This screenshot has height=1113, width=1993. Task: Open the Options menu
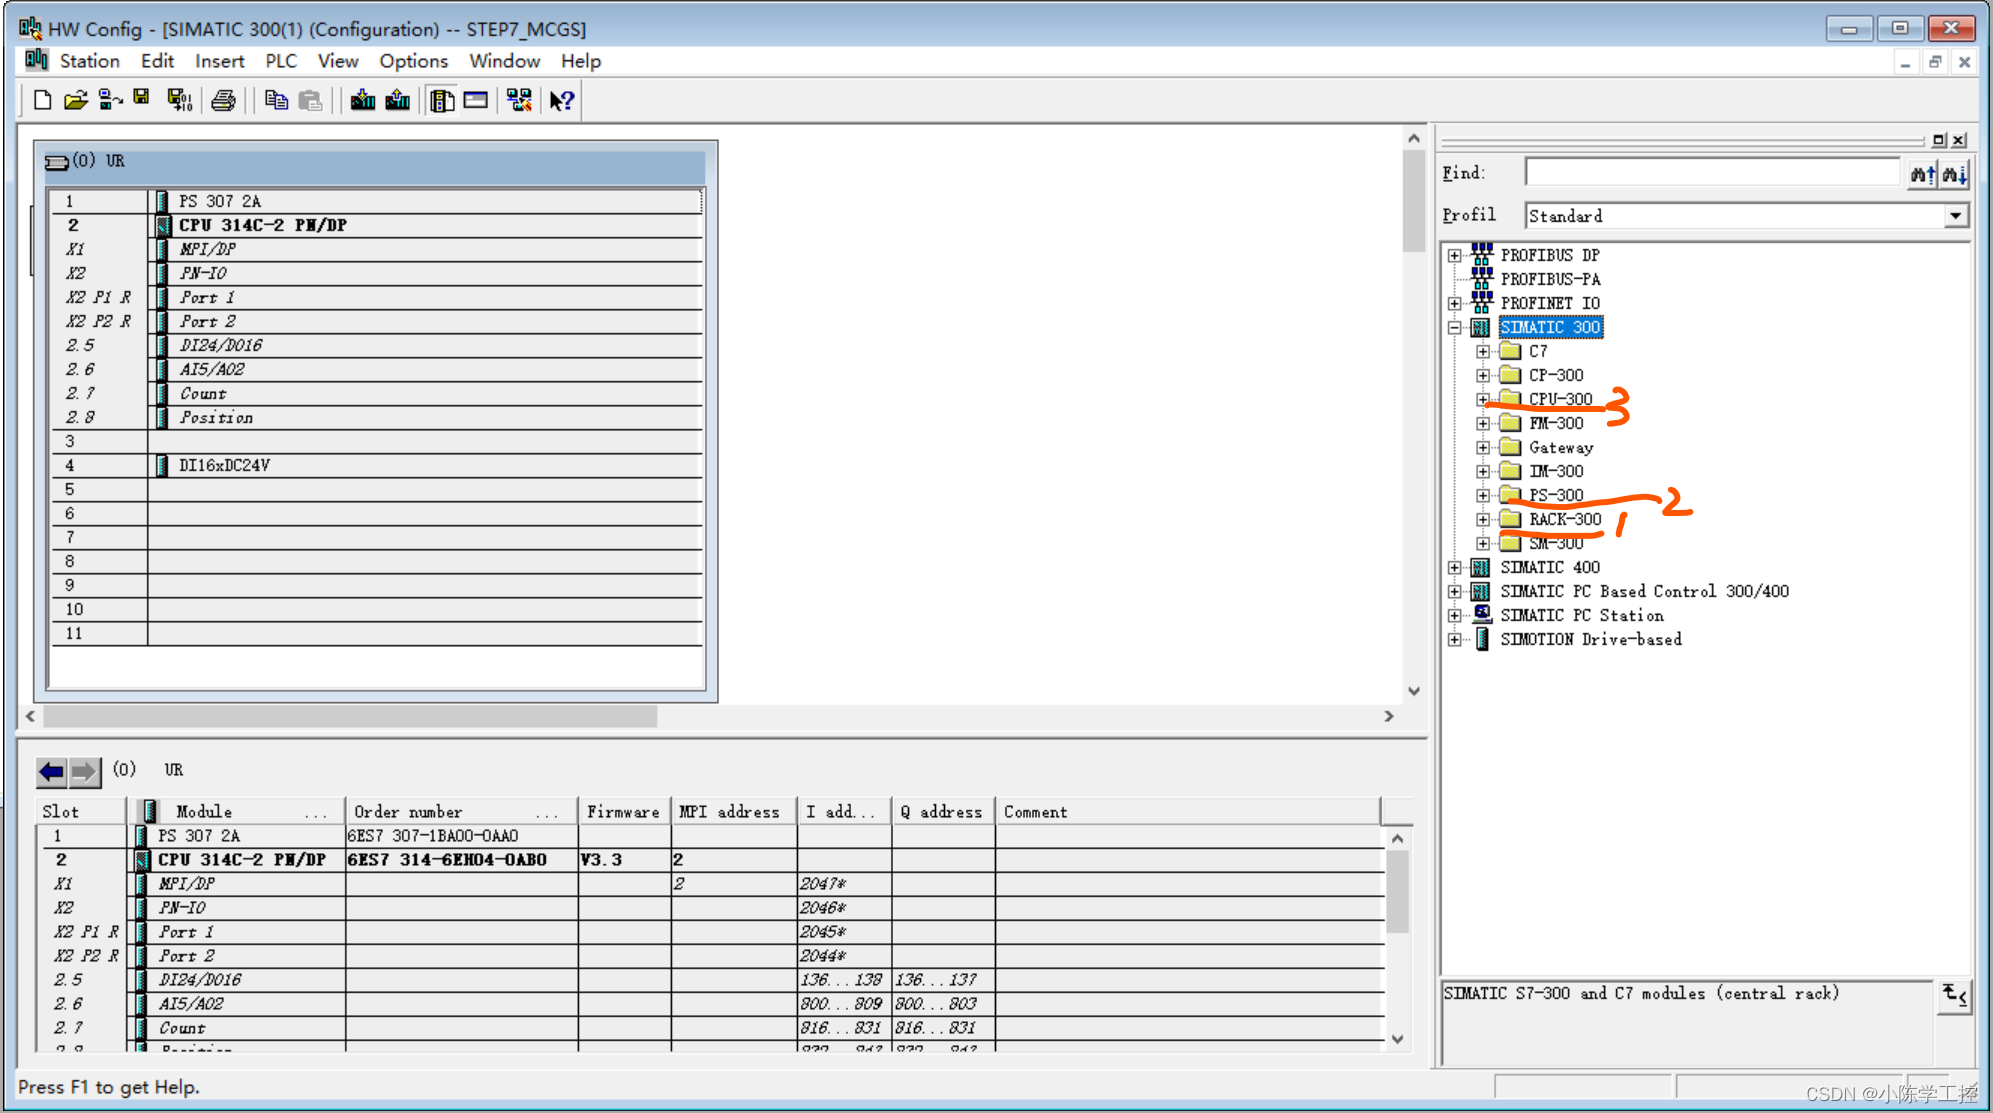tap(413, 61)
